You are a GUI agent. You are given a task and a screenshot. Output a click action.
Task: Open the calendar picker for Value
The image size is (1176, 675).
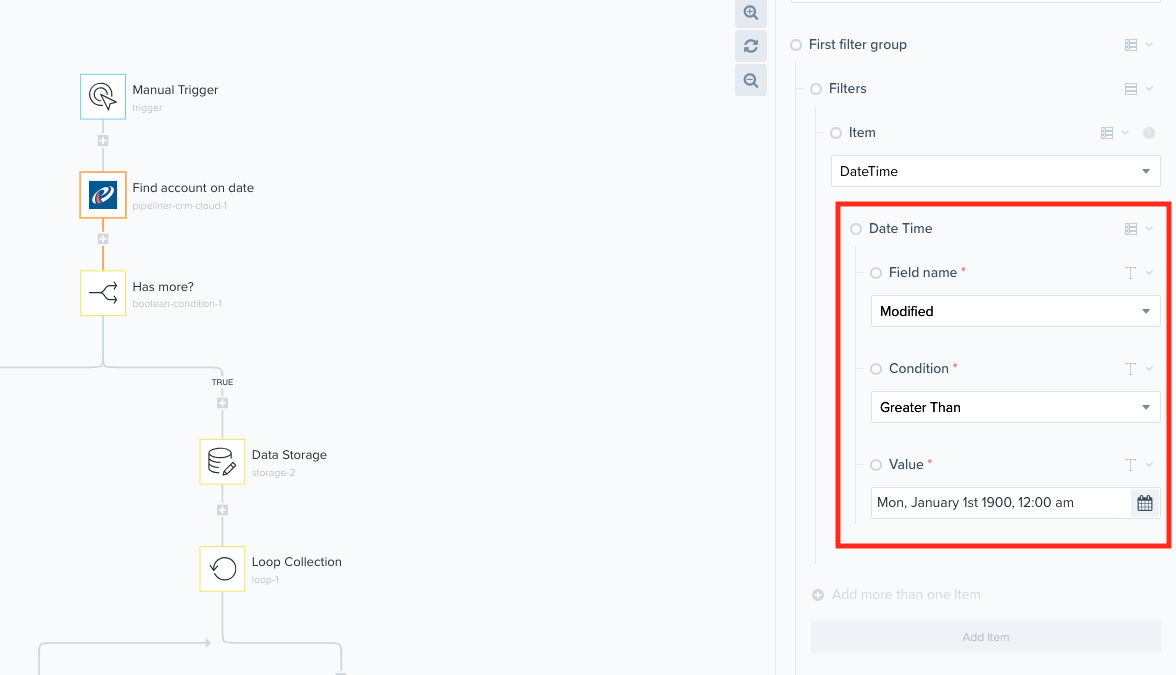click(x=1145, y=503)
